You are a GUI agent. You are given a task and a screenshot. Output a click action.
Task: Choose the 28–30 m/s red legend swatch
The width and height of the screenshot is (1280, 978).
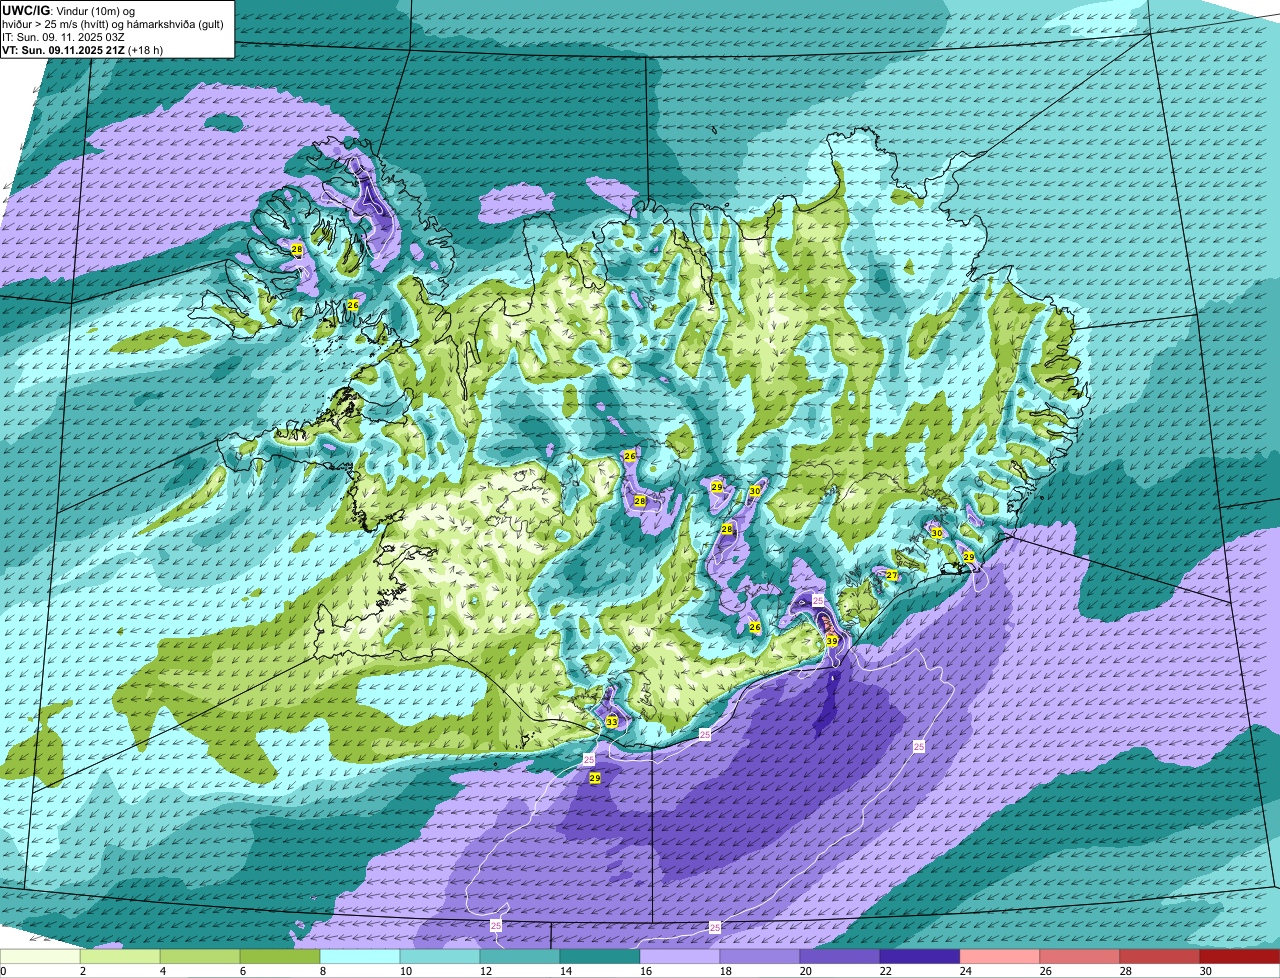click(1160, 957)
